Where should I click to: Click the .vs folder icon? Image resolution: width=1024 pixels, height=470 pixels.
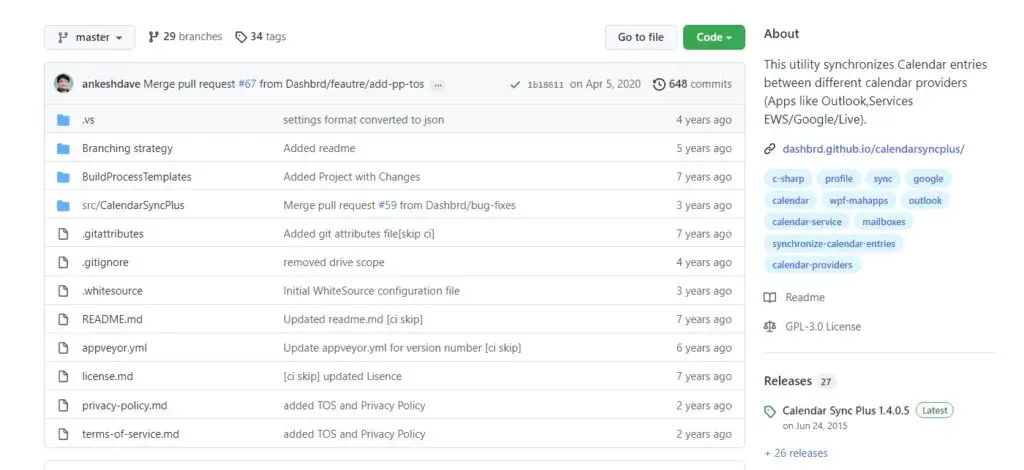pyautogui.click(x=63, y=119)
